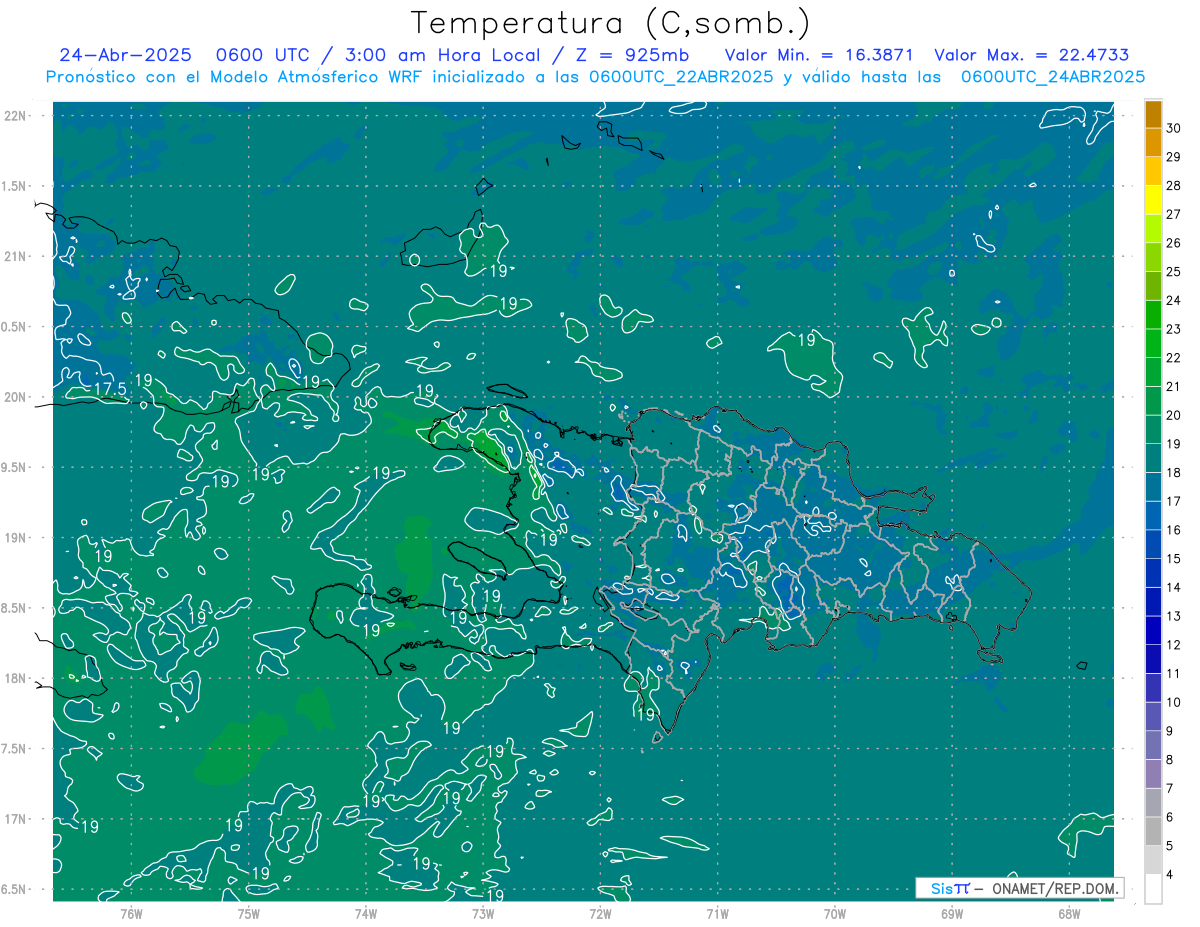Click the 'ONAMET/REP.DOM.' credit label
This screenshot has width=1200, height=927.
pyautogui.click(x=1054, y=888)
